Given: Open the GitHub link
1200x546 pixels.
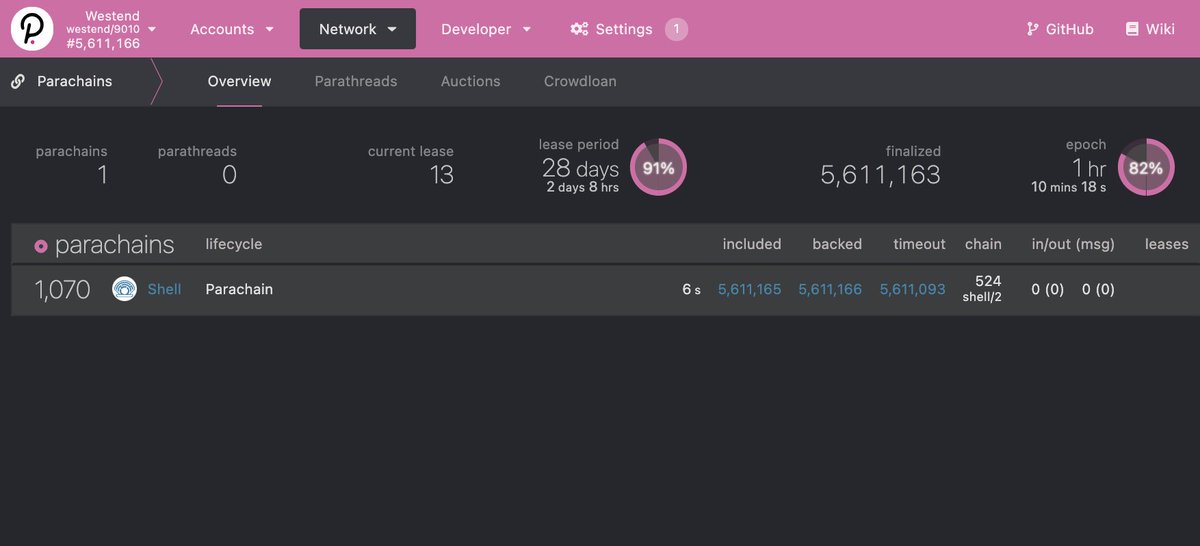Looking at the screenshot, I should pyautogui.click(x=1069, y=29).
